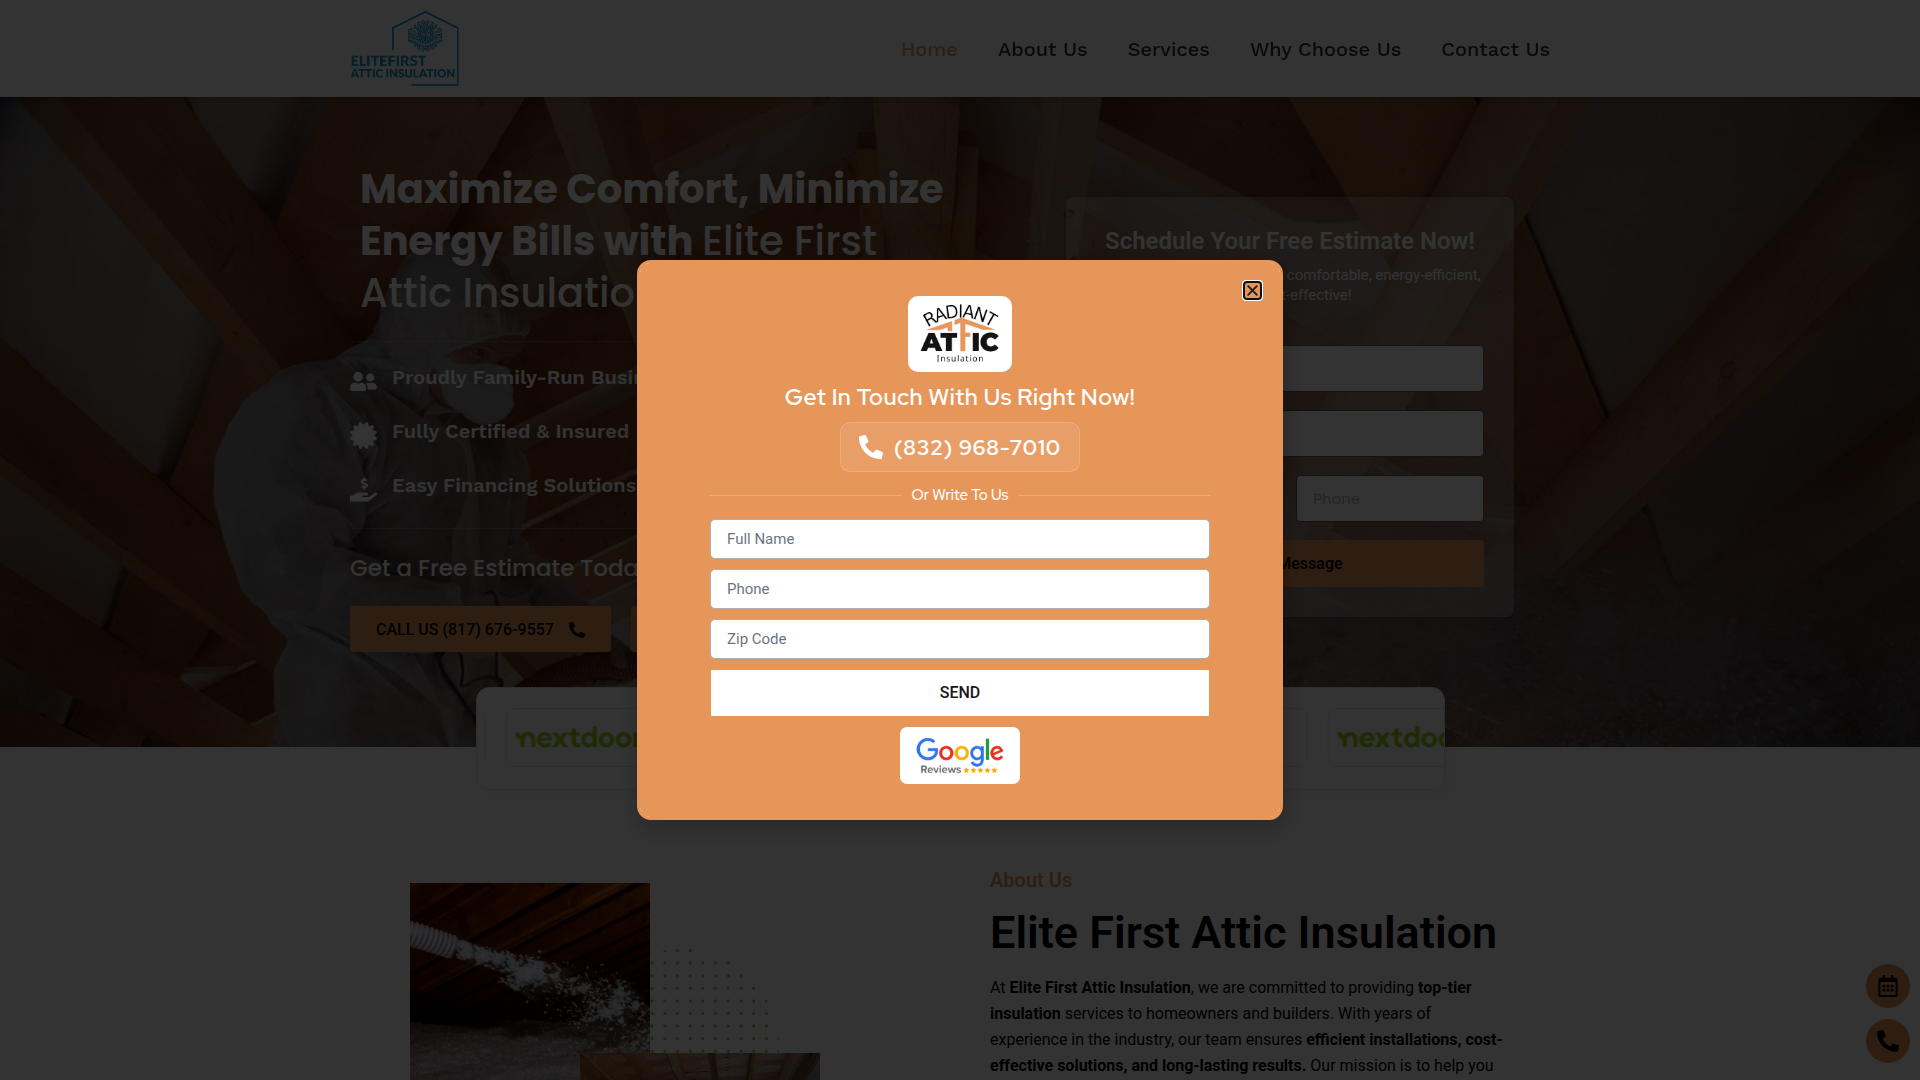This screenshot has width=1920, height=1080.
Task: Click the floating phone call icon
Action: [x=1888, y=1041]
